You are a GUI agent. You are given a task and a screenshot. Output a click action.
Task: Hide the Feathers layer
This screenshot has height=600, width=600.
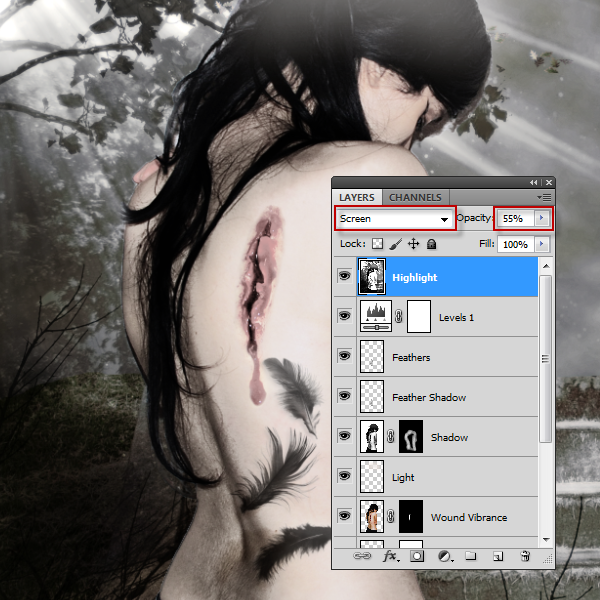[344, 356]
